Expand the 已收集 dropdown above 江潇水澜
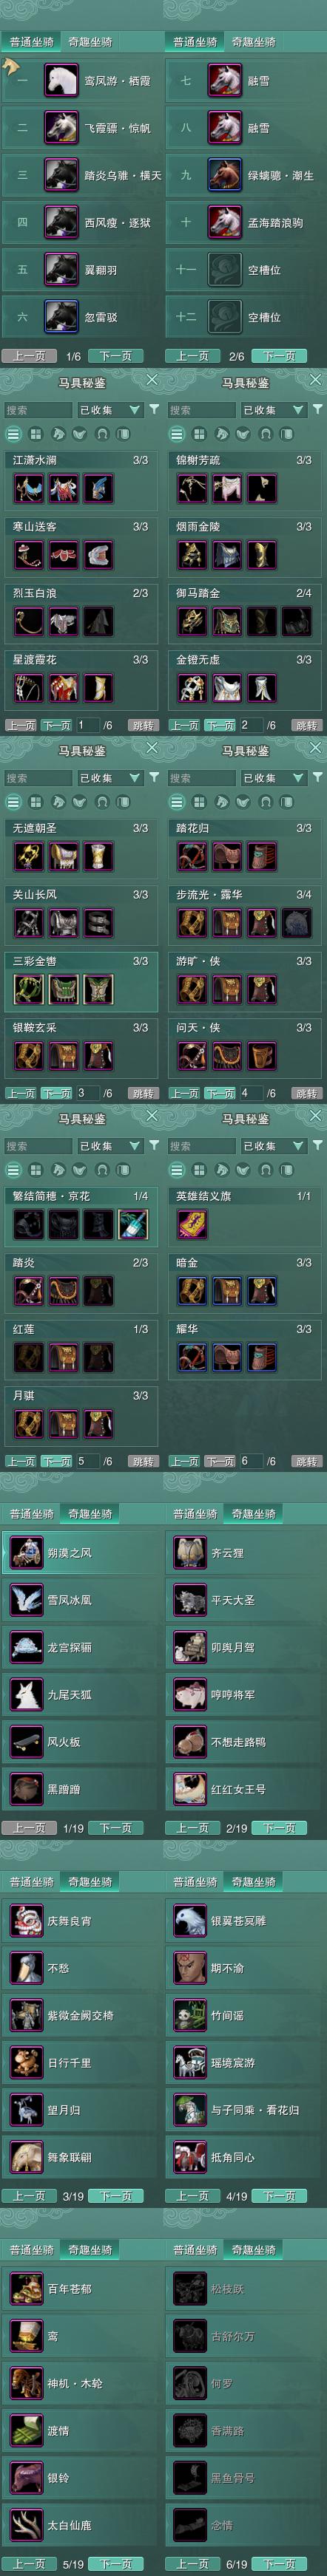This screenshot has height=2576, width=327. (110, 410)
